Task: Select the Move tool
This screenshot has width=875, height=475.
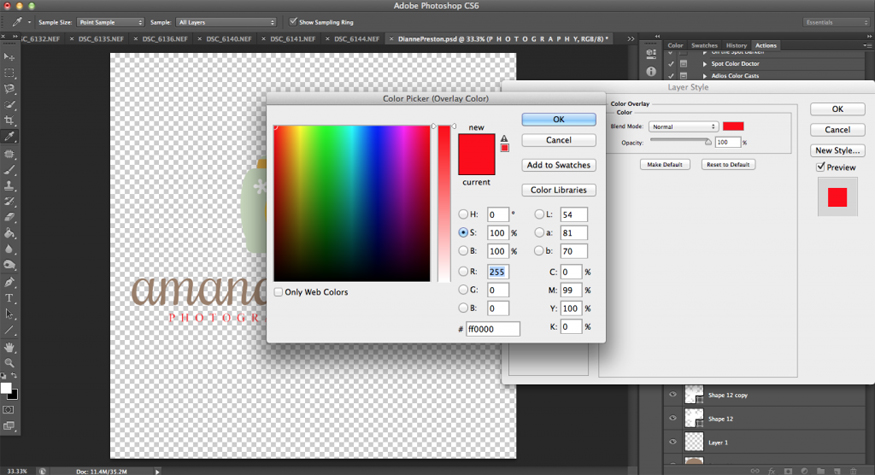Action: tap(9, 57)
